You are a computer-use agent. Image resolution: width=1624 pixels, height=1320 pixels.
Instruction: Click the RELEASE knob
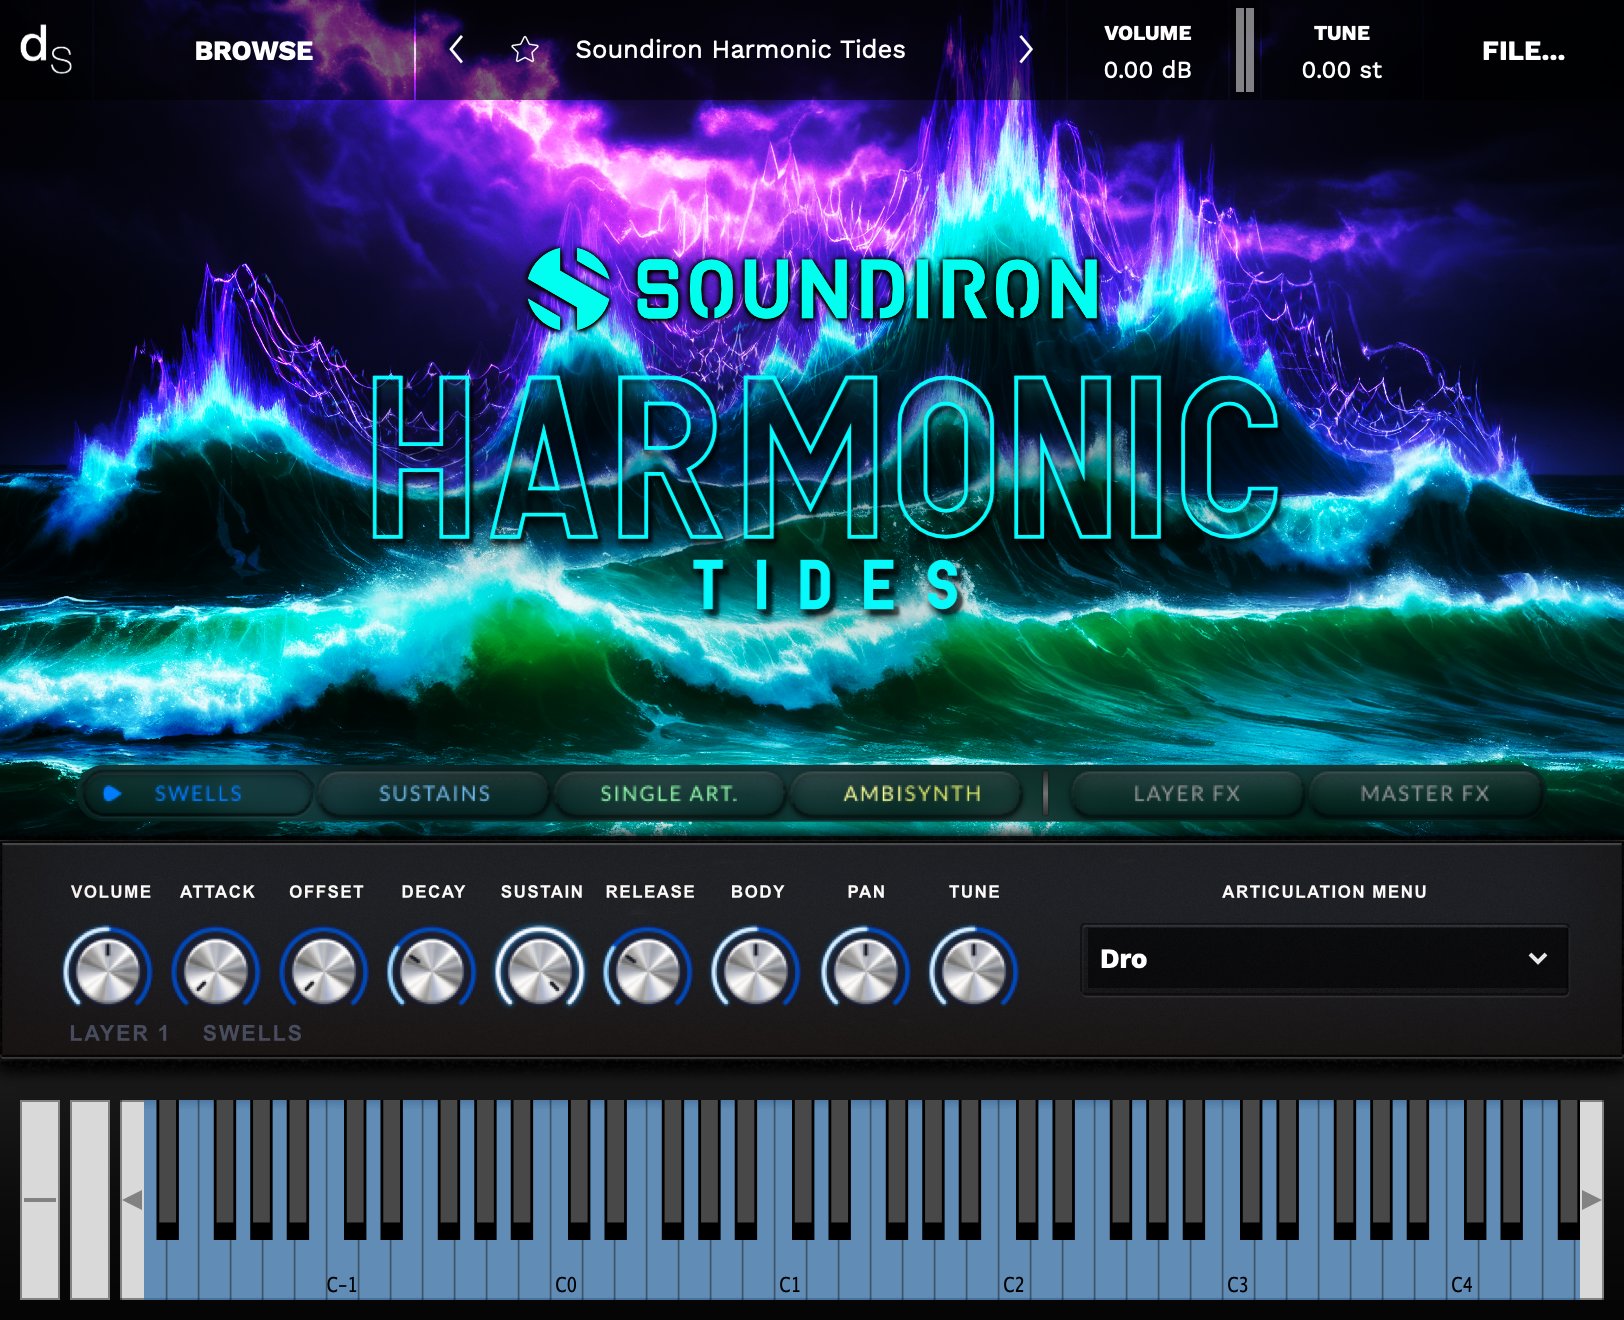click(648, 969)
